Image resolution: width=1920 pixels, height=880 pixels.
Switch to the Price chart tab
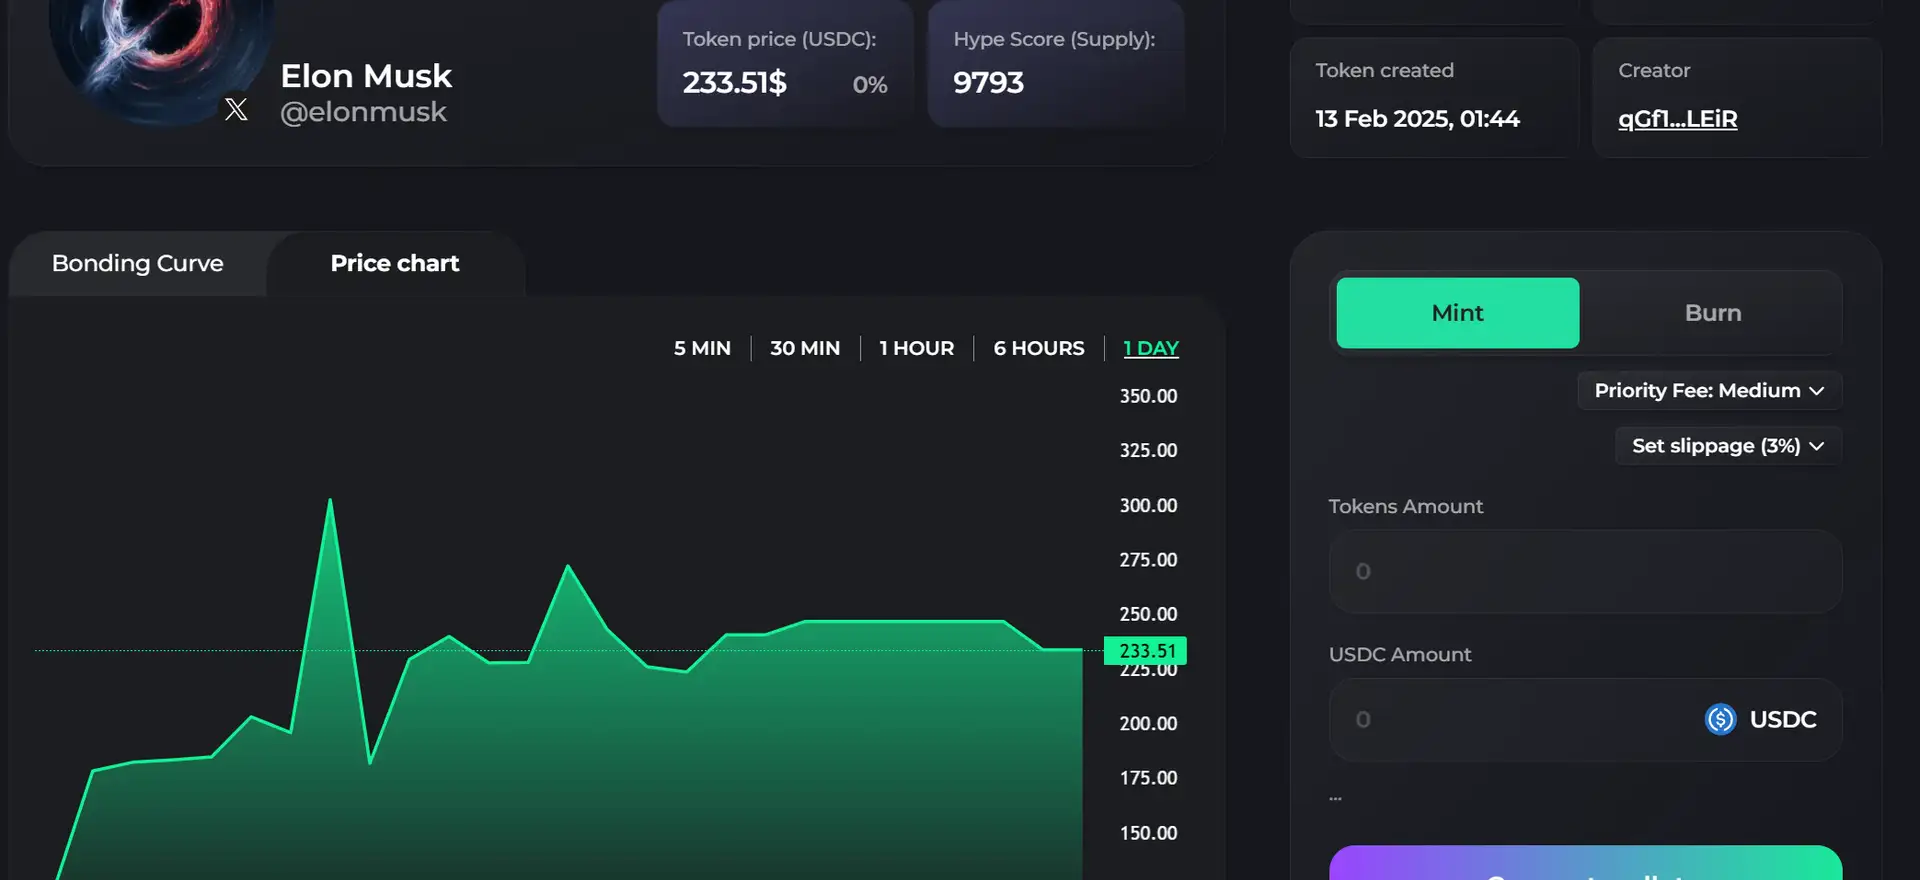point(395,263)
